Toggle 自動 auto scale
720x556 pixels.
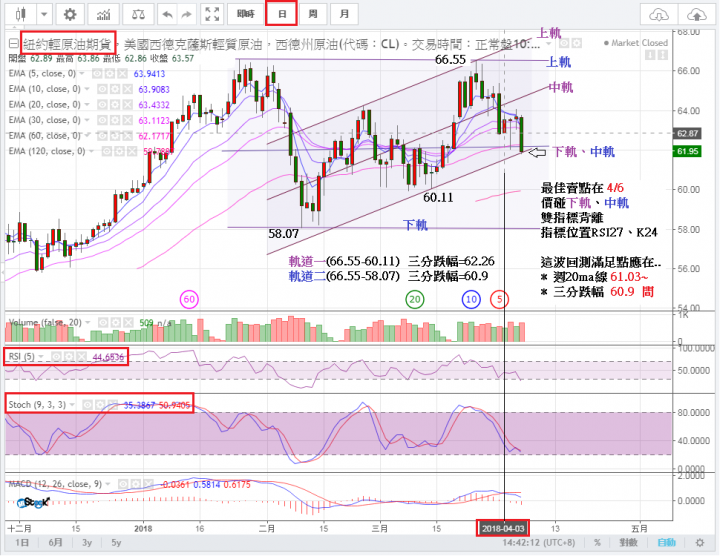coord(666,543)
